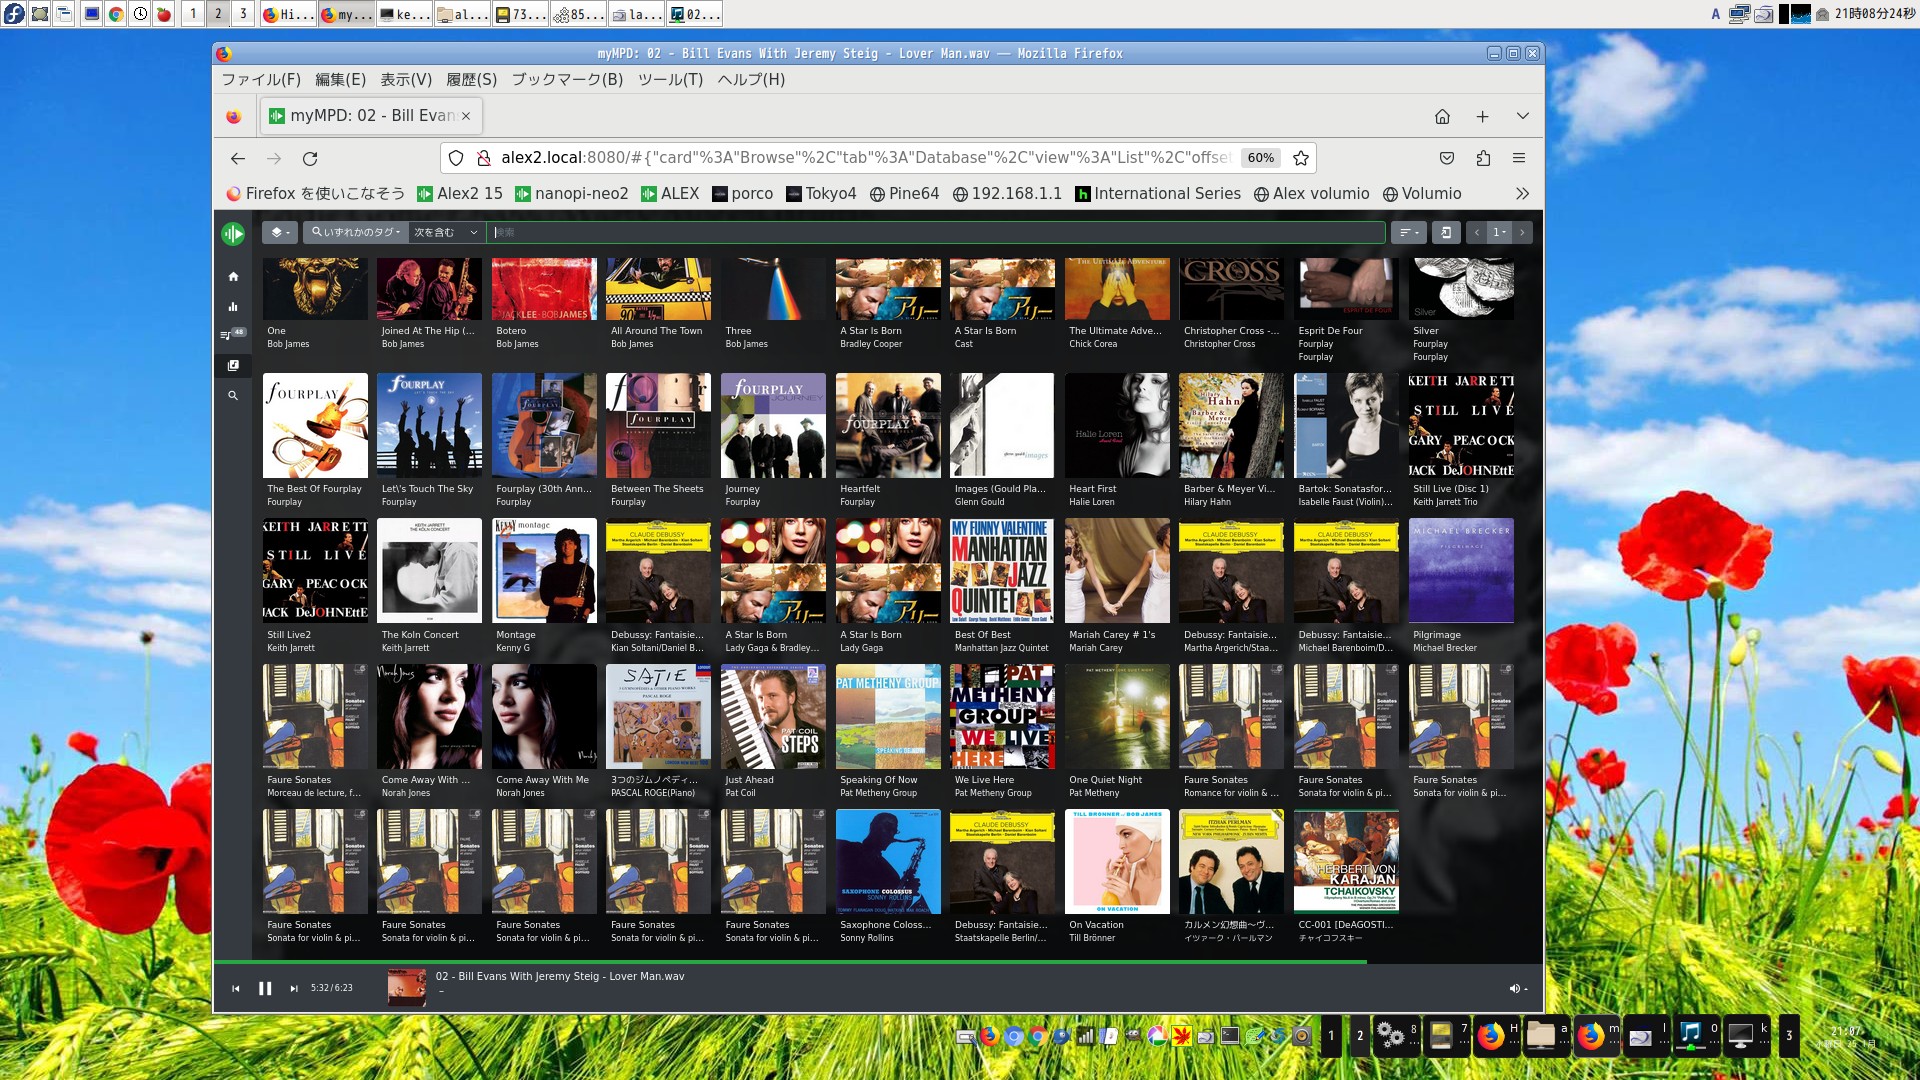Image resolution: width=1920 pixels, height=1080 pixels.
Task: Open The Koln Concert album cover
Action: [x=429, y=571]
